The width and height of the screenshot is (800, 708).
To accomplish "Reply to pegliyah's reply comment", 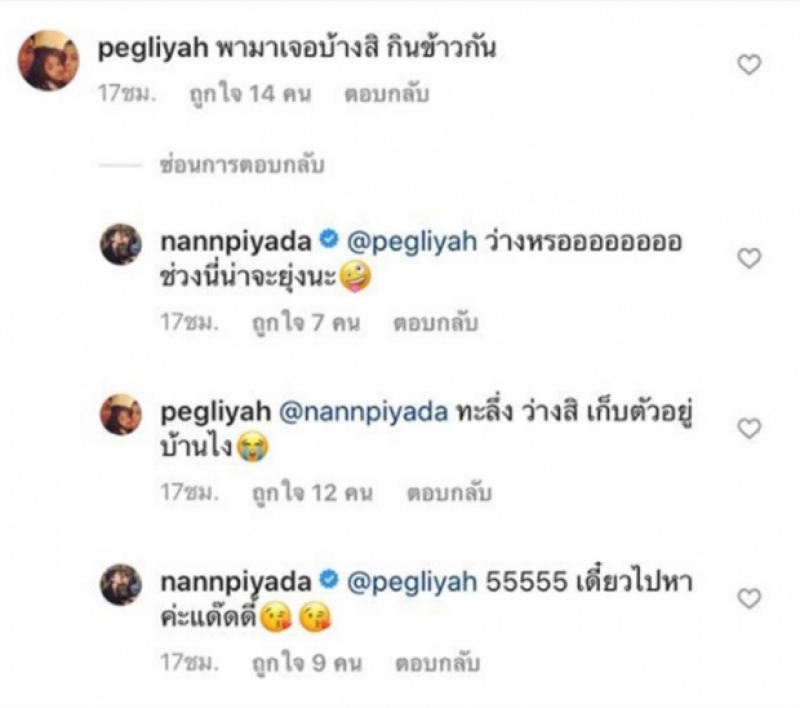I will (449, 493).
